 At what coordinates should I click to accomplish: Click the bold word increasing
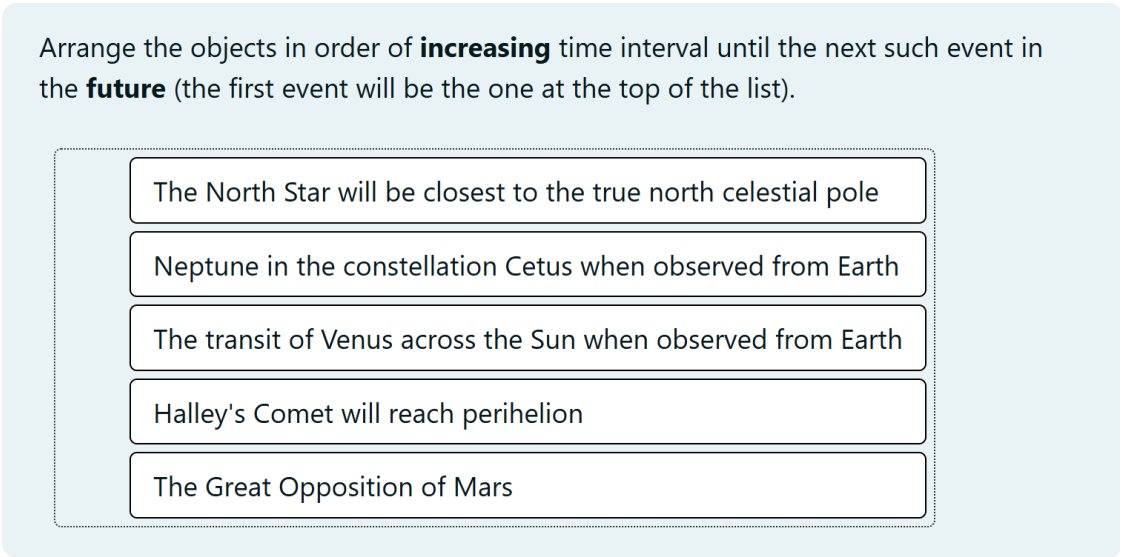click(485, 49)
